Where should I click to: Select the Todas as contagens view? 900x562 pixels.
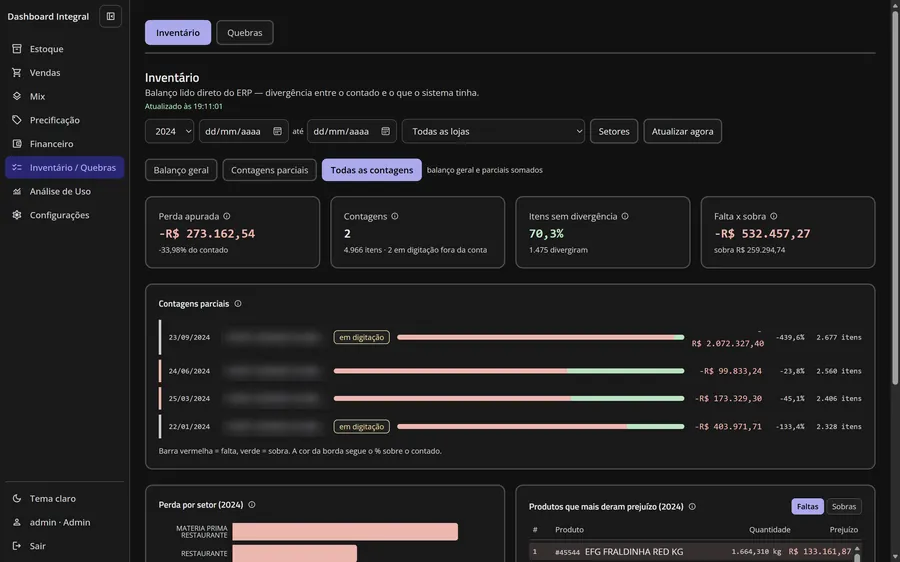371,170
